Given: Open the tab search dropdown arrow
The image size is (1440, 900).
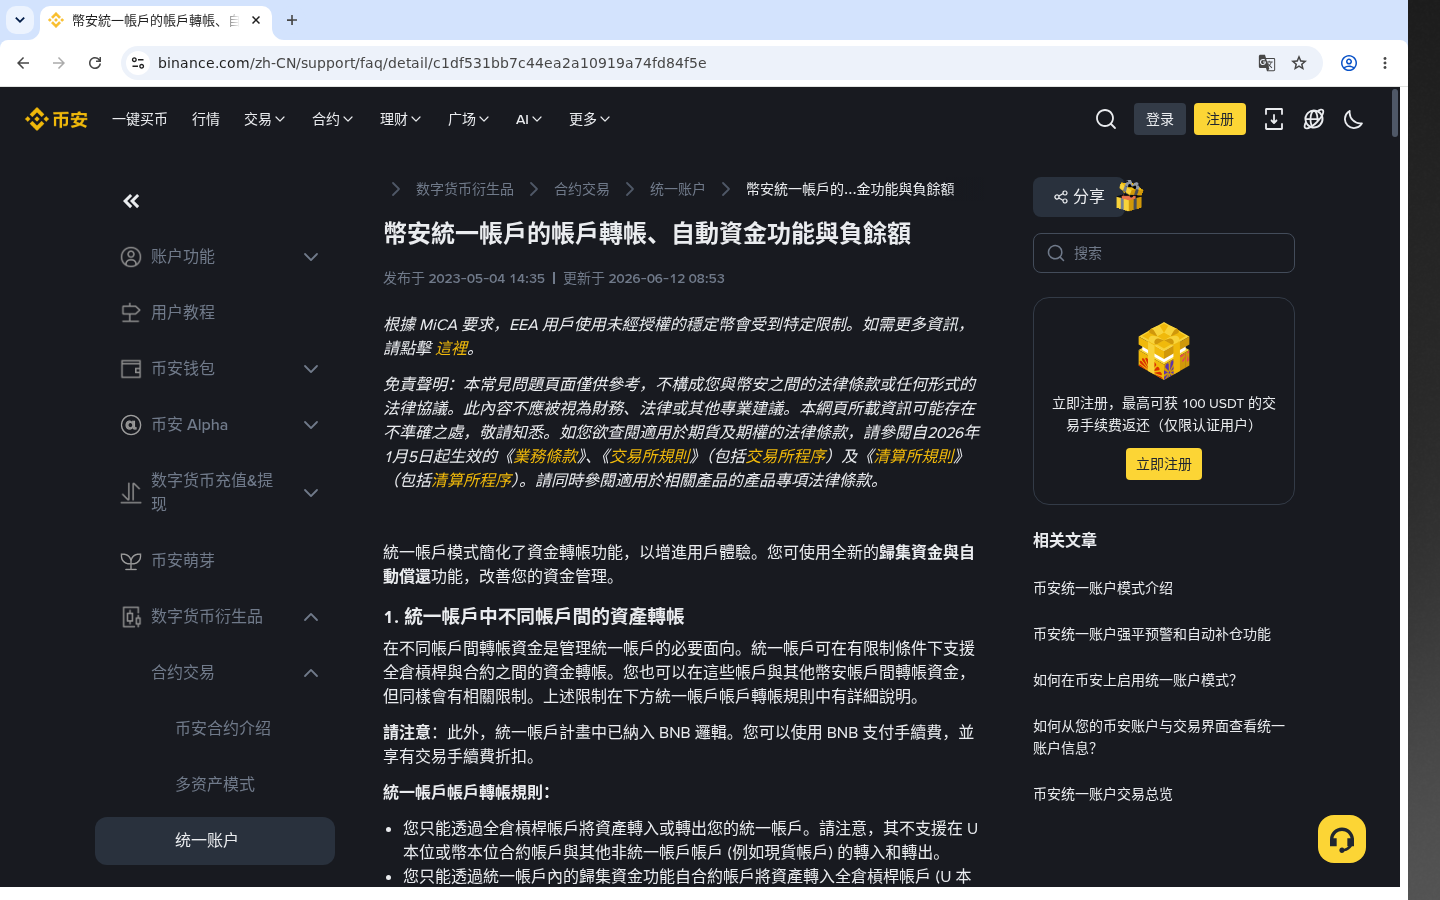Looking at the screenshot, I should 20,20.
